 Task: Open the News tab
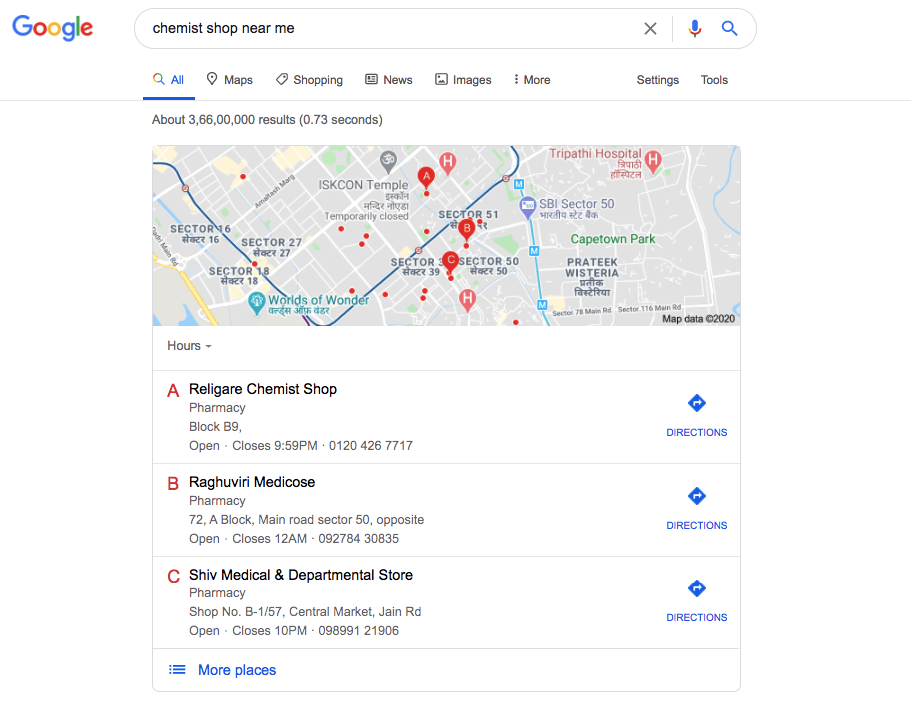point(389,80)
